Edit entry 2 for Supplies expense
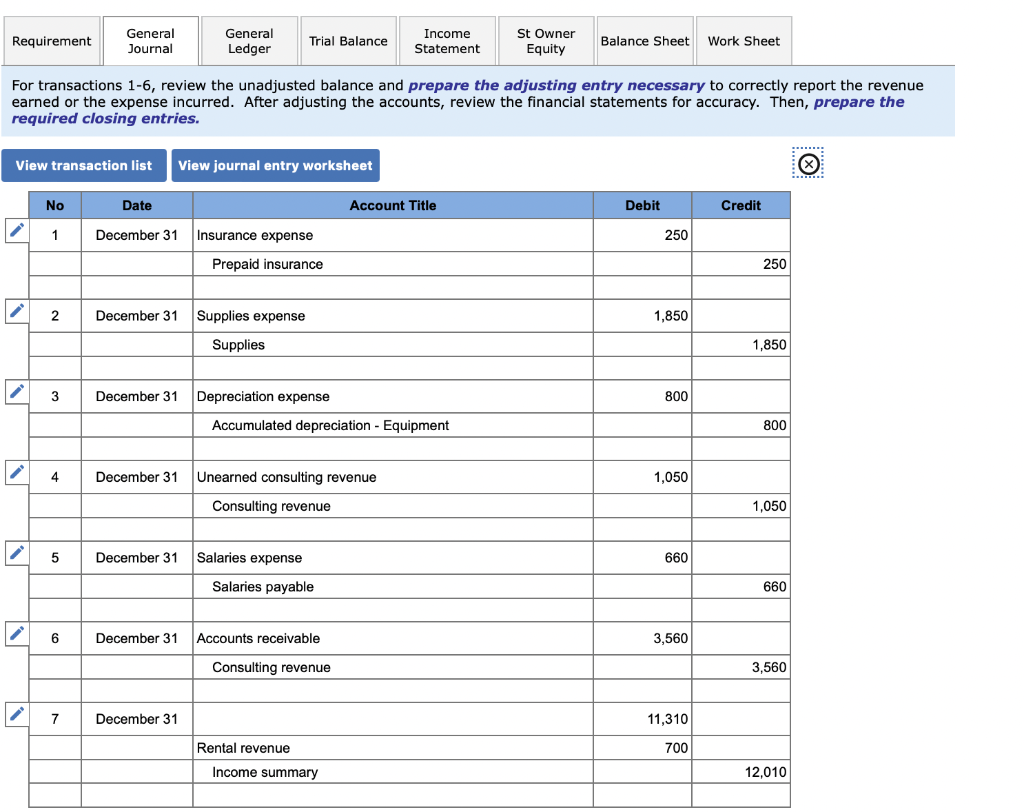Image resolution: width=1024 pixels, height=812 pixels. [16, 311]
